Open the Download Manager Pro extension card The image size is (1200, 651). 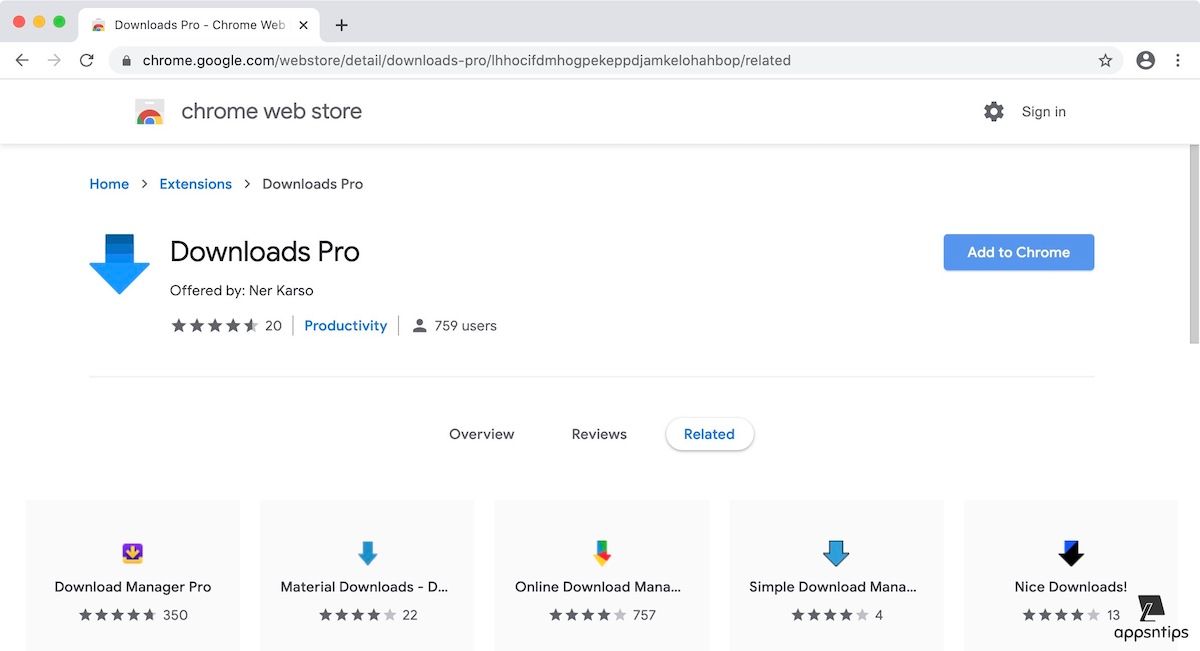(x=133, y=576)
